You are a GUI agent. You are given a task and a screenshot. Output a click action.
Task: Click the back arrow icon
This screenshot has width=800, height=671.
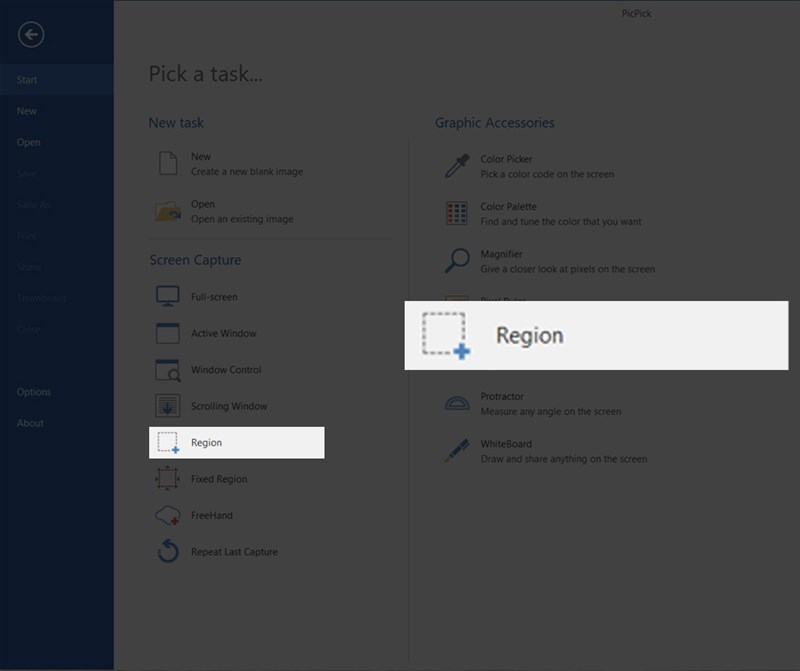[x=31, y=35]
